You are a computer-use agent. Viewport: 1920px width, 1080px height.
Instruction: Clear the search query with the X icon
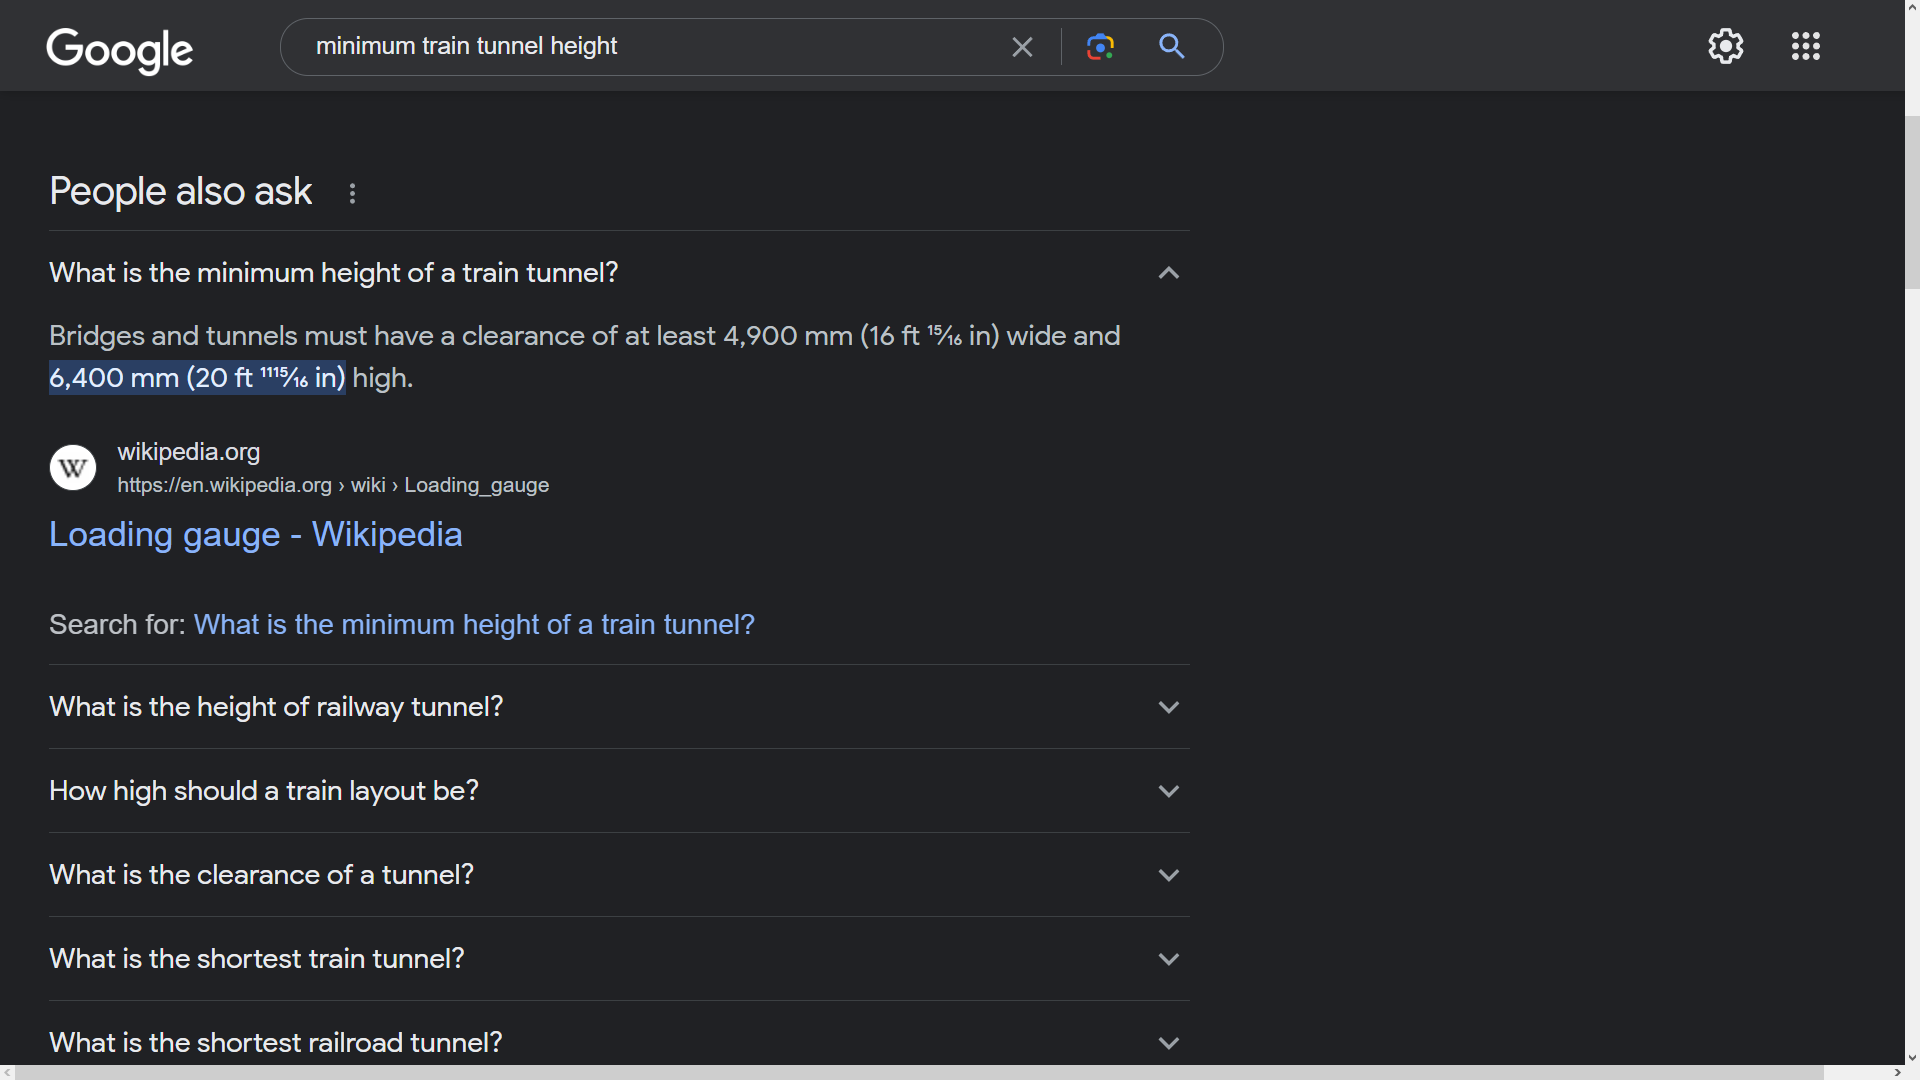(1022, 46)
